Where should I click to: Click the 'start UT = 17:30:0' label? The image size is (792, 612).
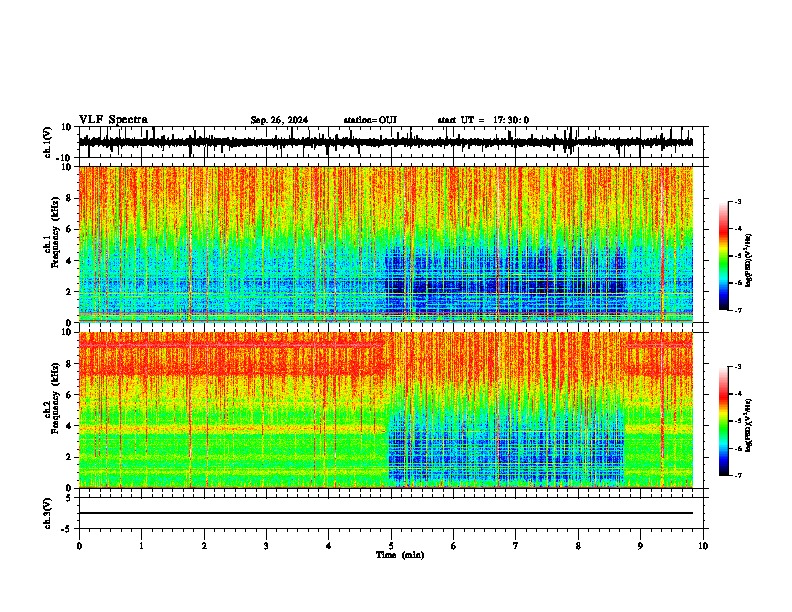(483, 120)
